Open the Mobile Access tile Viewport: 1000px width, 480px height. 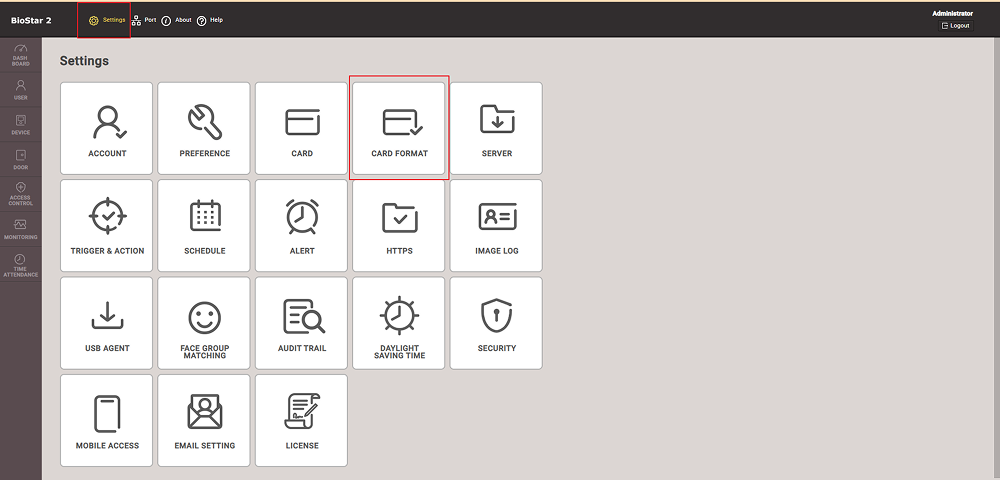click(x=107, y=420)
